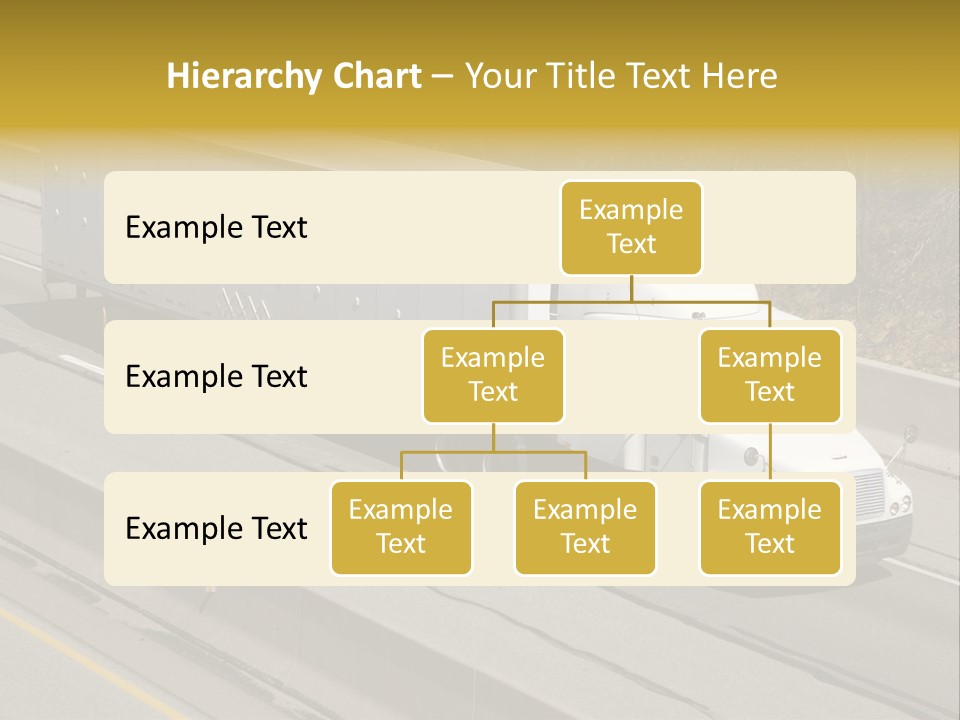This screenshot has height=720, width=960.
Task: Click the second row's Example Text label
Action: click(x=216, y=377)
